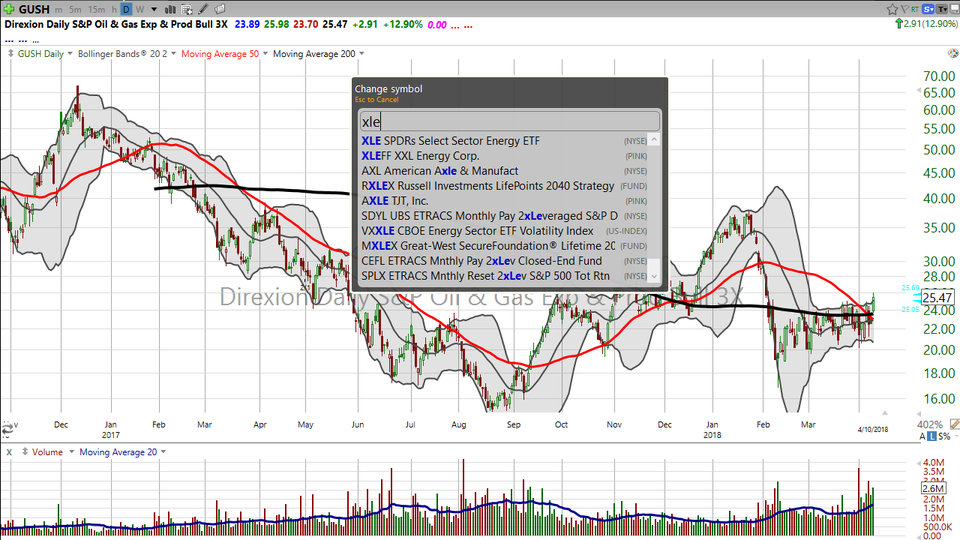Click the +12.90% change value in header
The height and width of the screenshot is (540, 960).
(402, 24)
